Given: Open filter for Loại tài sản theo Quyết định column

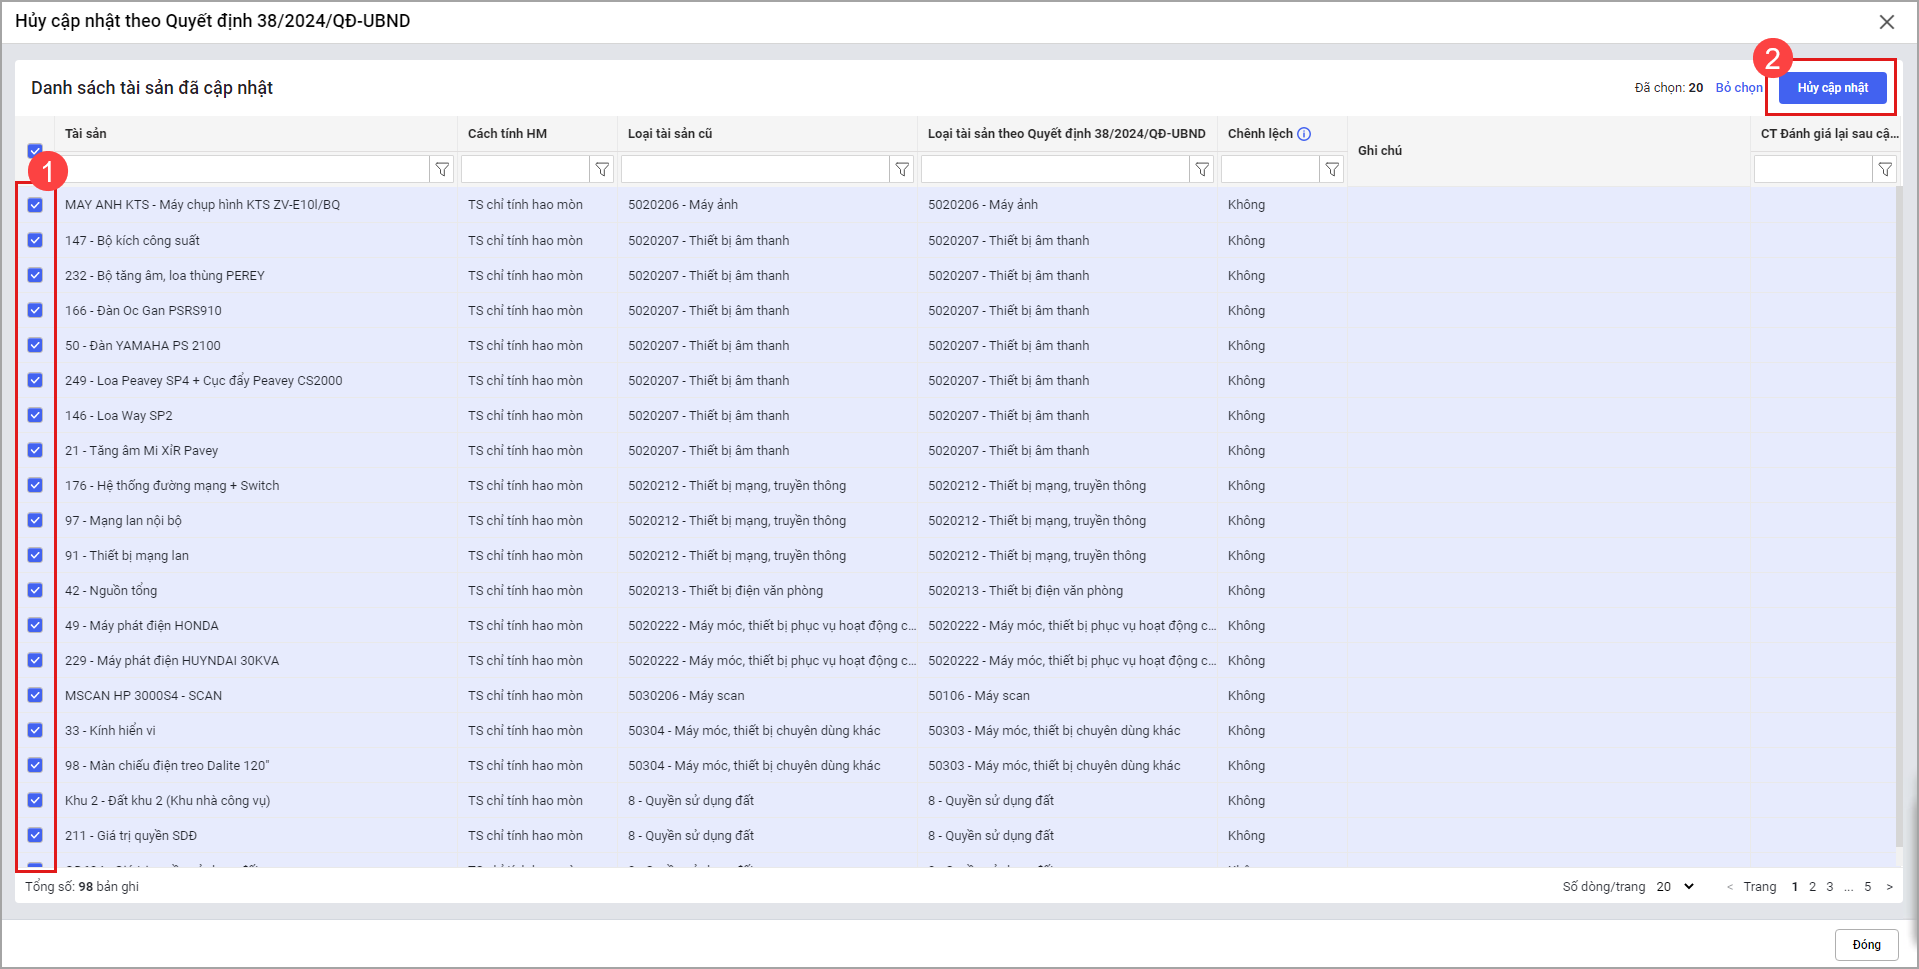Looking at the screenshot, I should click(1202, 170).
